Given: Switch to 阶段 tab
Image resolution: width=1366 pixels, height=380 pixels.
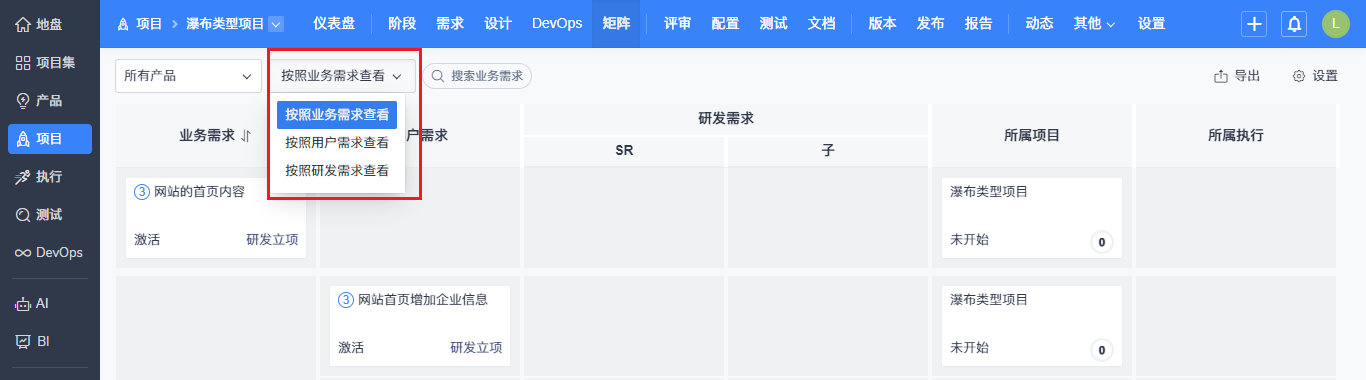Looking at the screenshot, I should [402, 24].
